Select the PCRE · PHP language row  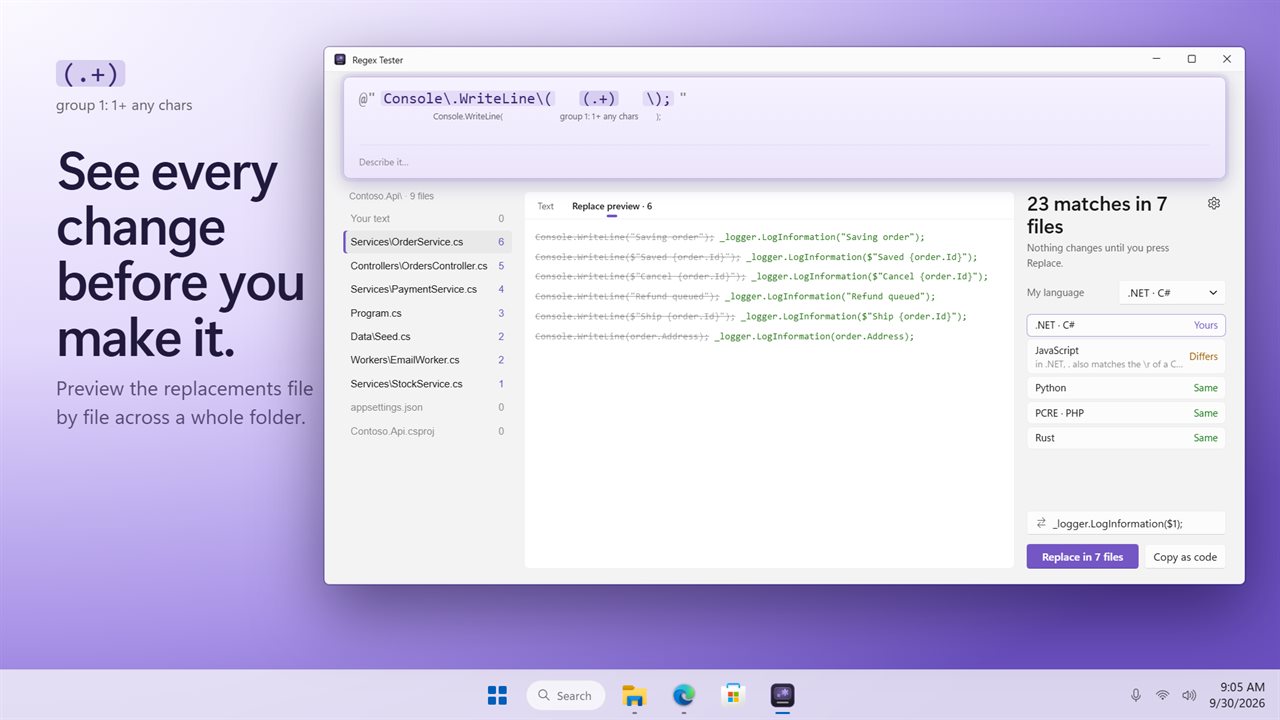(x=1126, y=413)
